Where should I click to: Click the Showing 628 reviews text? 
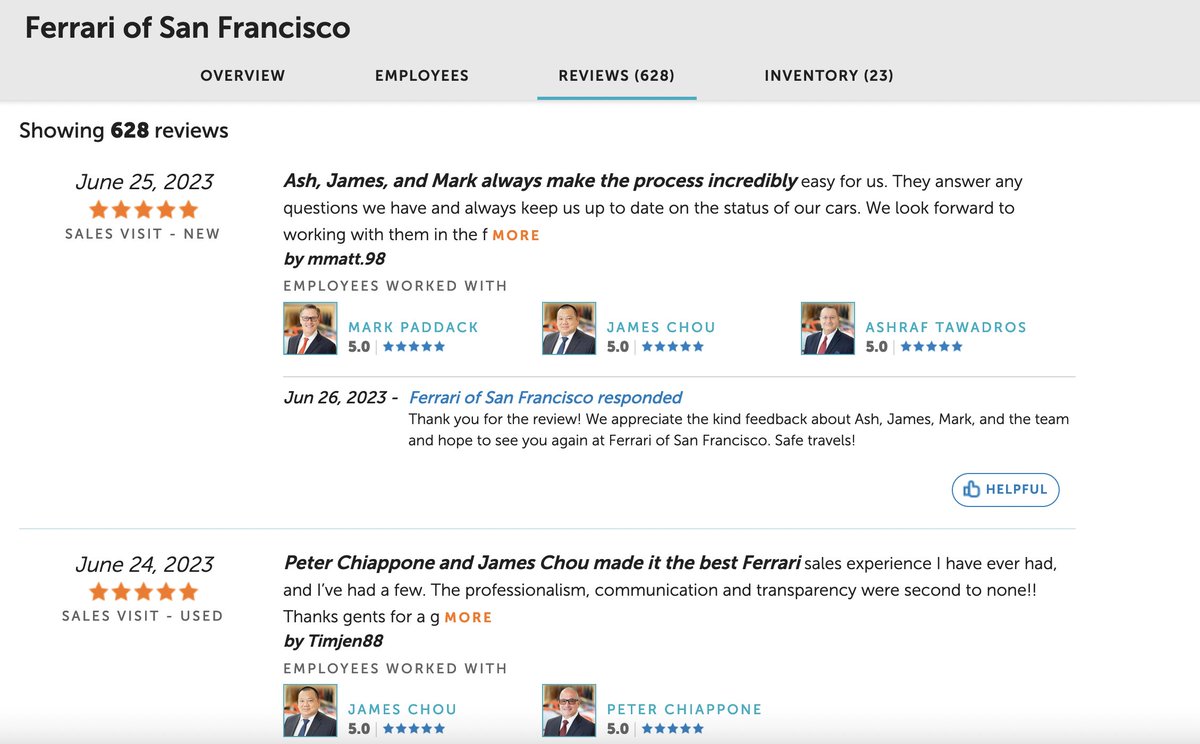pyautogui.click(x=124, y=131)
